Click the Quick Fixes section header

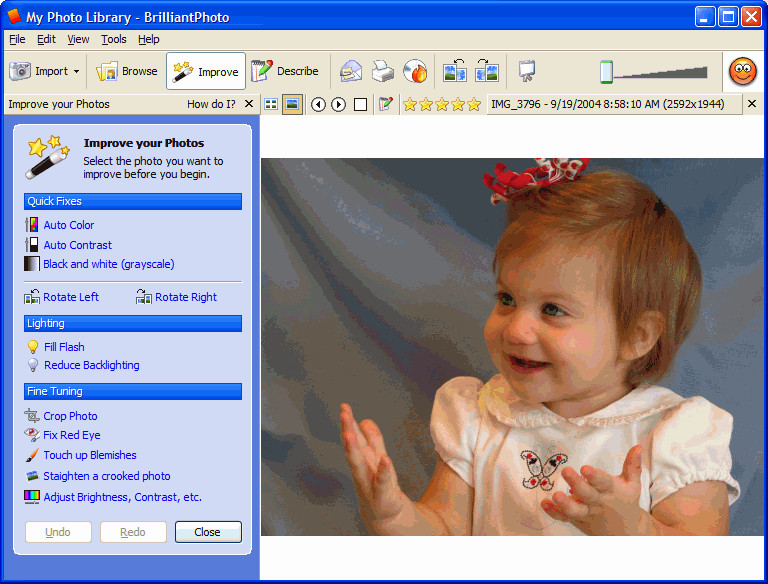[x=133, y=201]
